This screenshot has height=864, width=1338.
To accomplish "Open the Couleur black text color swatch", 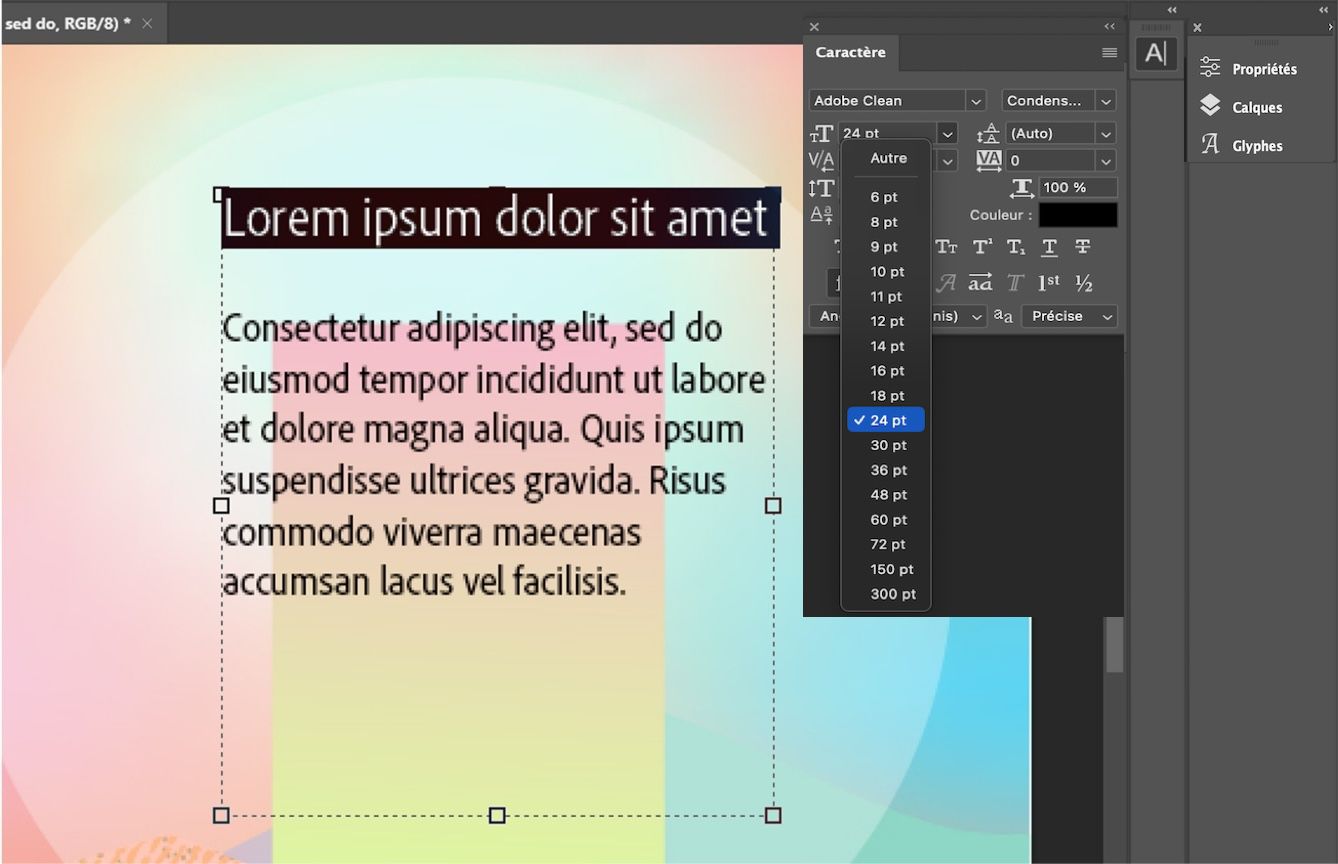I will pos(1078,215).
